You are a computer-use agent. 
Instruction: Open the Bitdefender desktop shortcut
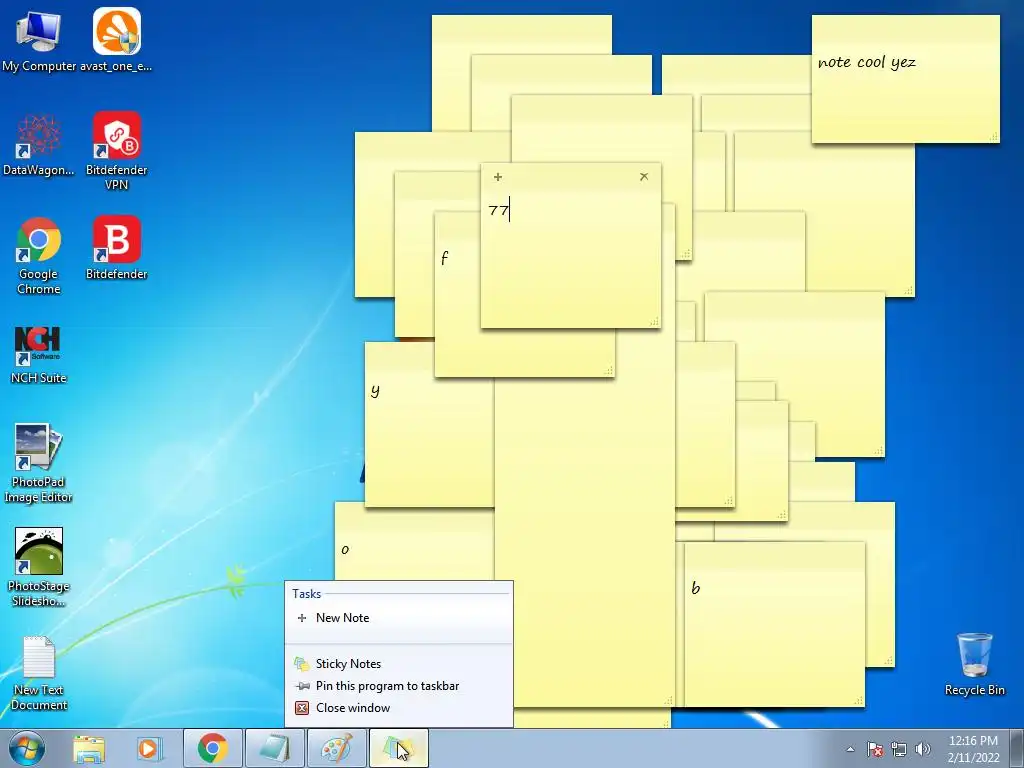click(116, 248)
